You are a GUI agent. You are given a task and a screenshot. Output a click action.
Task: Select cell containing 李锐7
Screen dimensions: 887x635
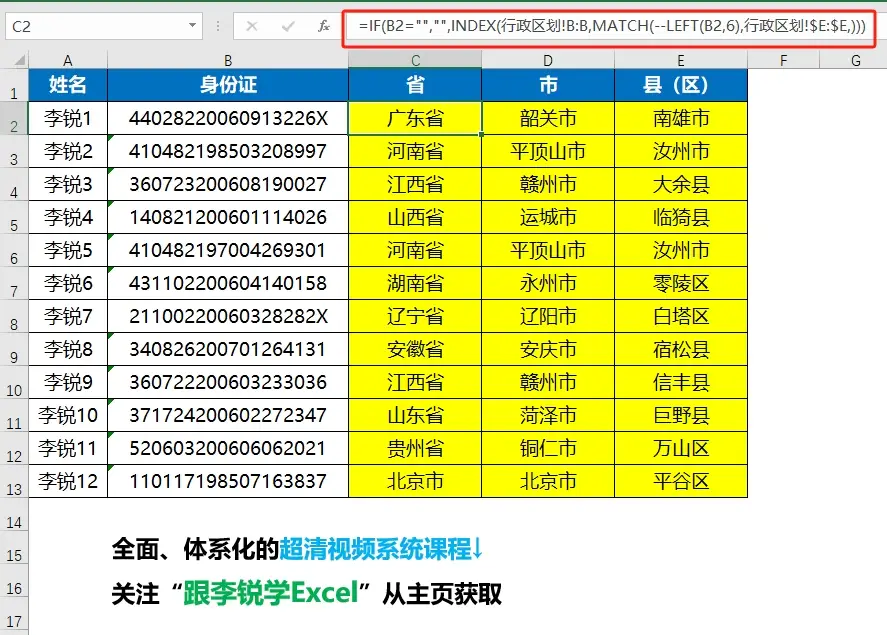tap(68, 316)
